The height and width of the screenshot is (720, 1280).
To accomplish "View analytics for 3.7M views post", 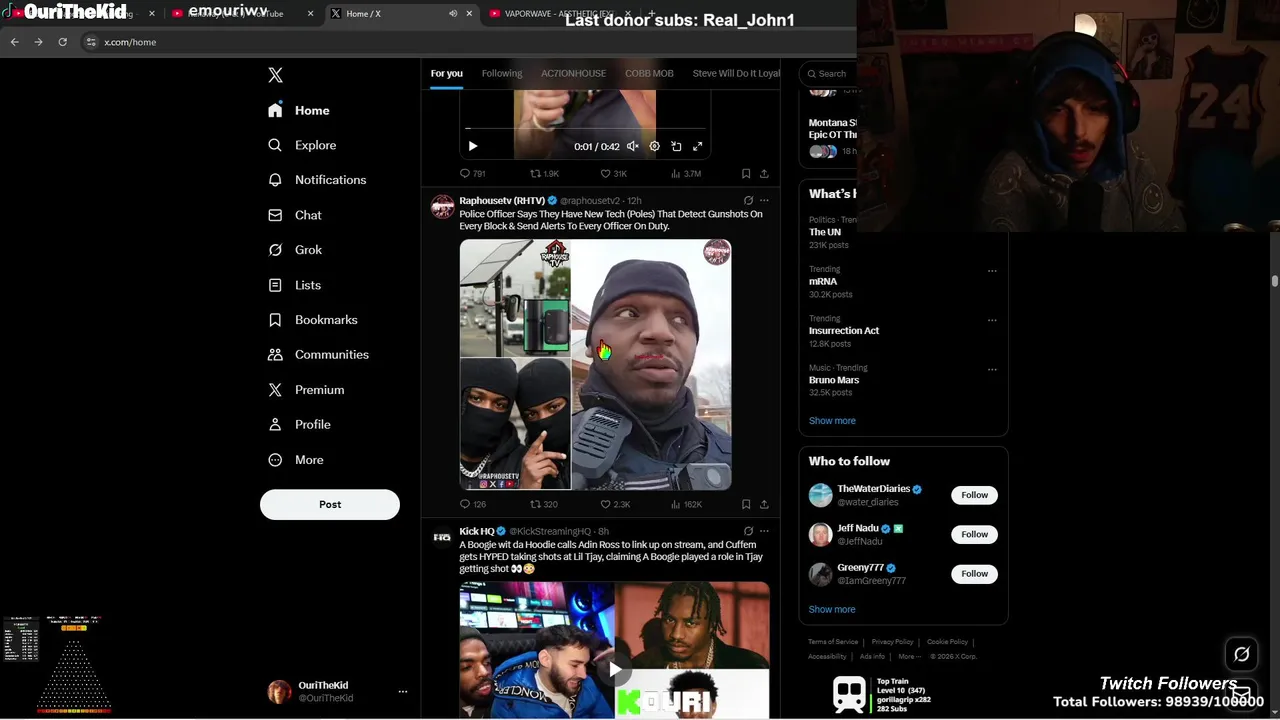I will [x=686, y=174].
